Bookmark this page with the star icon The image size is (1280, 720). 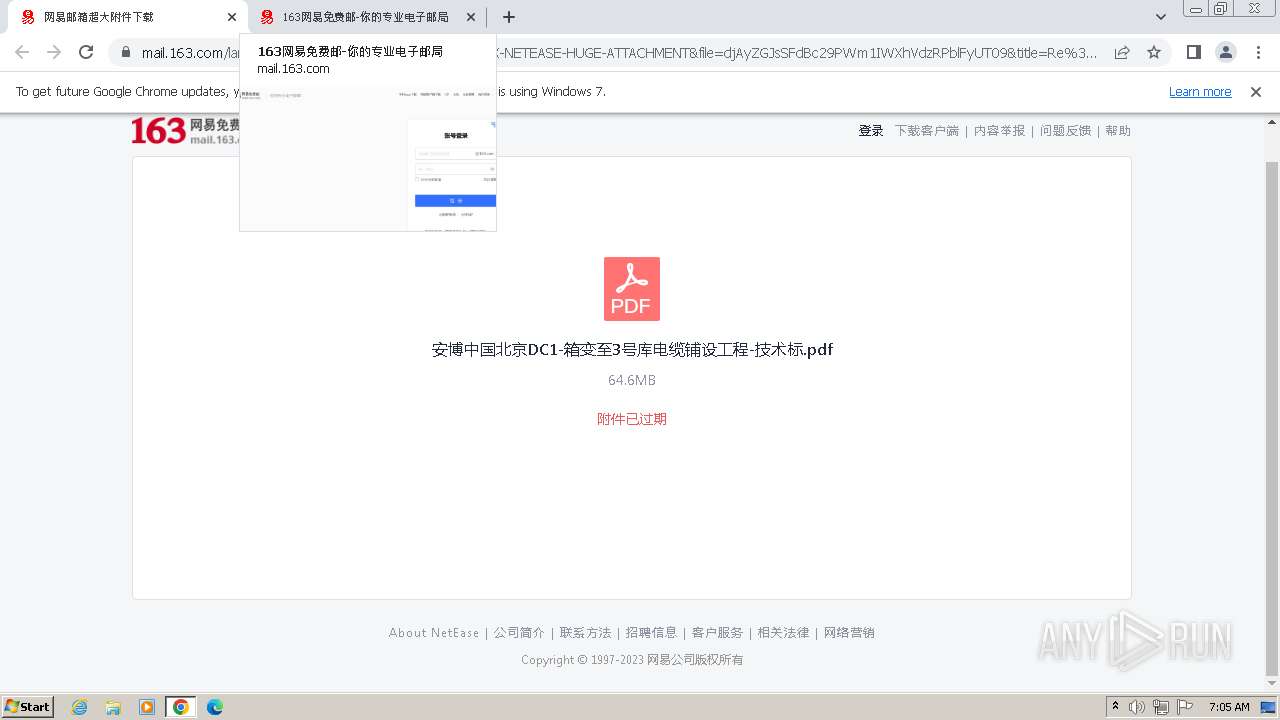(x=1154, y=52)
